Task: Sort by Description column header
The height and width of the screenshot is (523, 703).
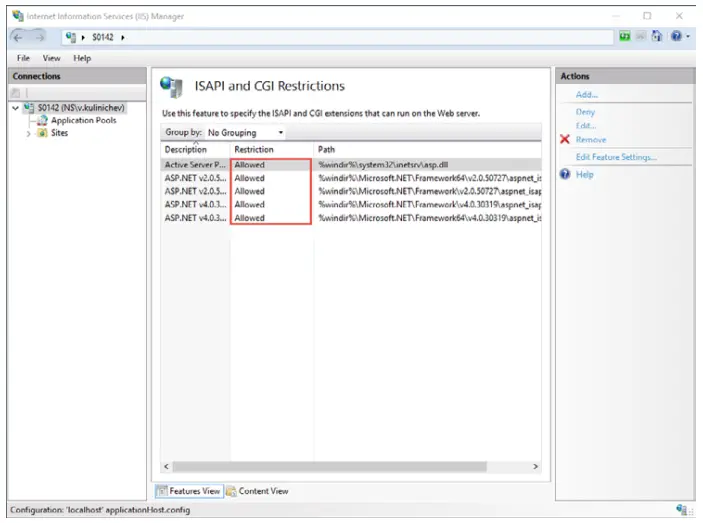Action: 195,149
